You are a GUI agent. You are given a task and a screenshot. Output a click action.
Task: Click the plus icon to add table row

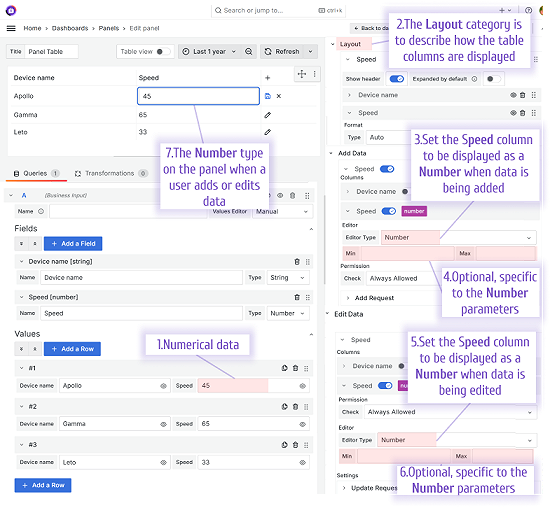pyautogui.click(x=267, y=78)
